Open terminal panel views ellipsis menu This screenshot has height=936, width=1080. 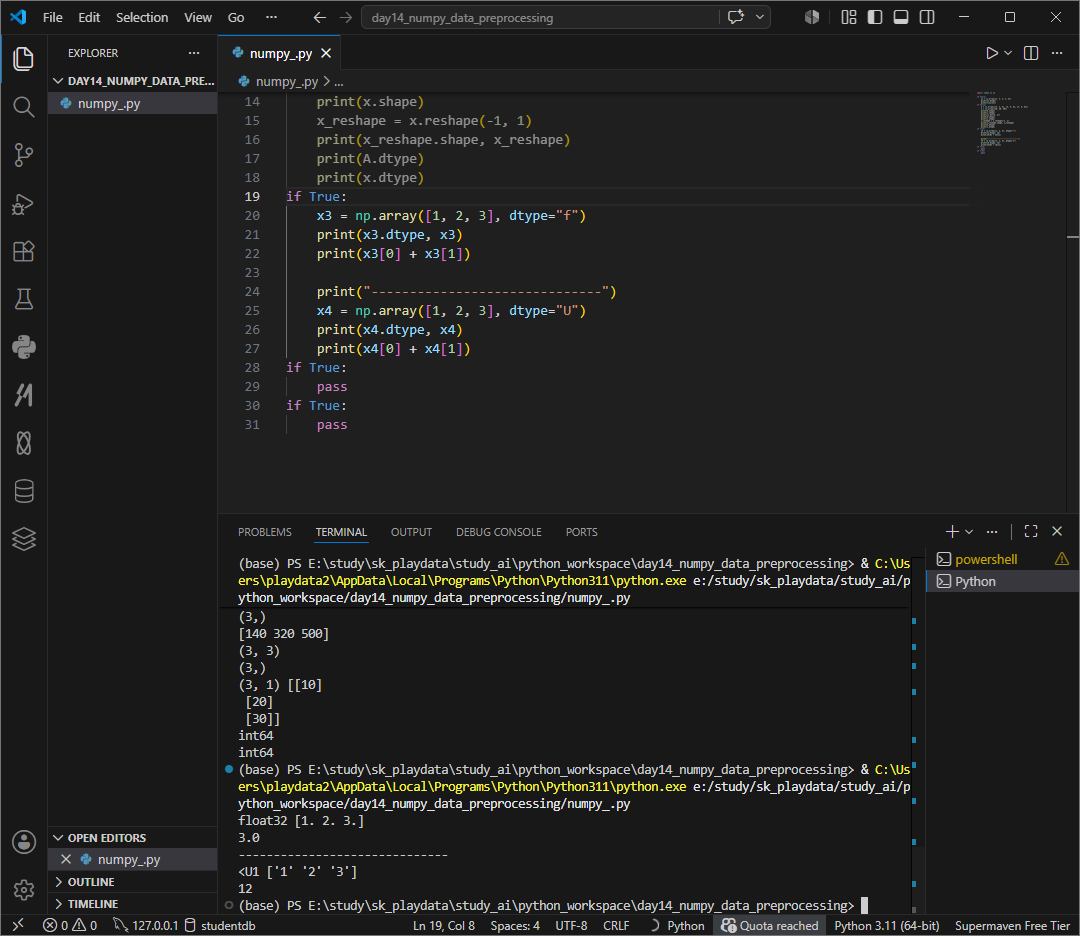(992, 531)
